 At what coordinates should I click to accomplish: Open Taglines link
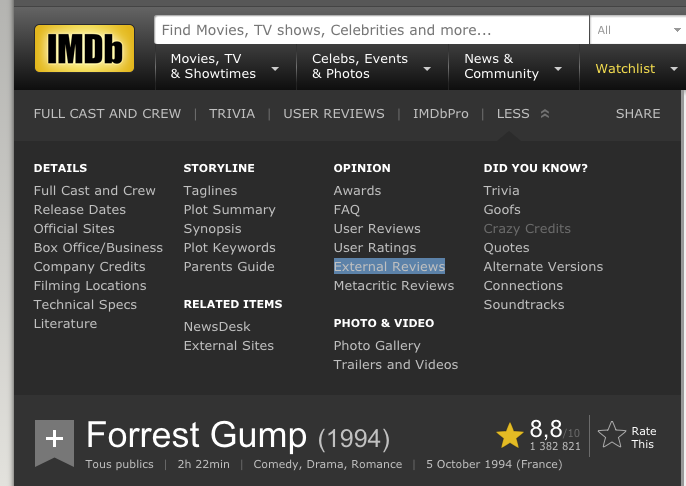210,191
